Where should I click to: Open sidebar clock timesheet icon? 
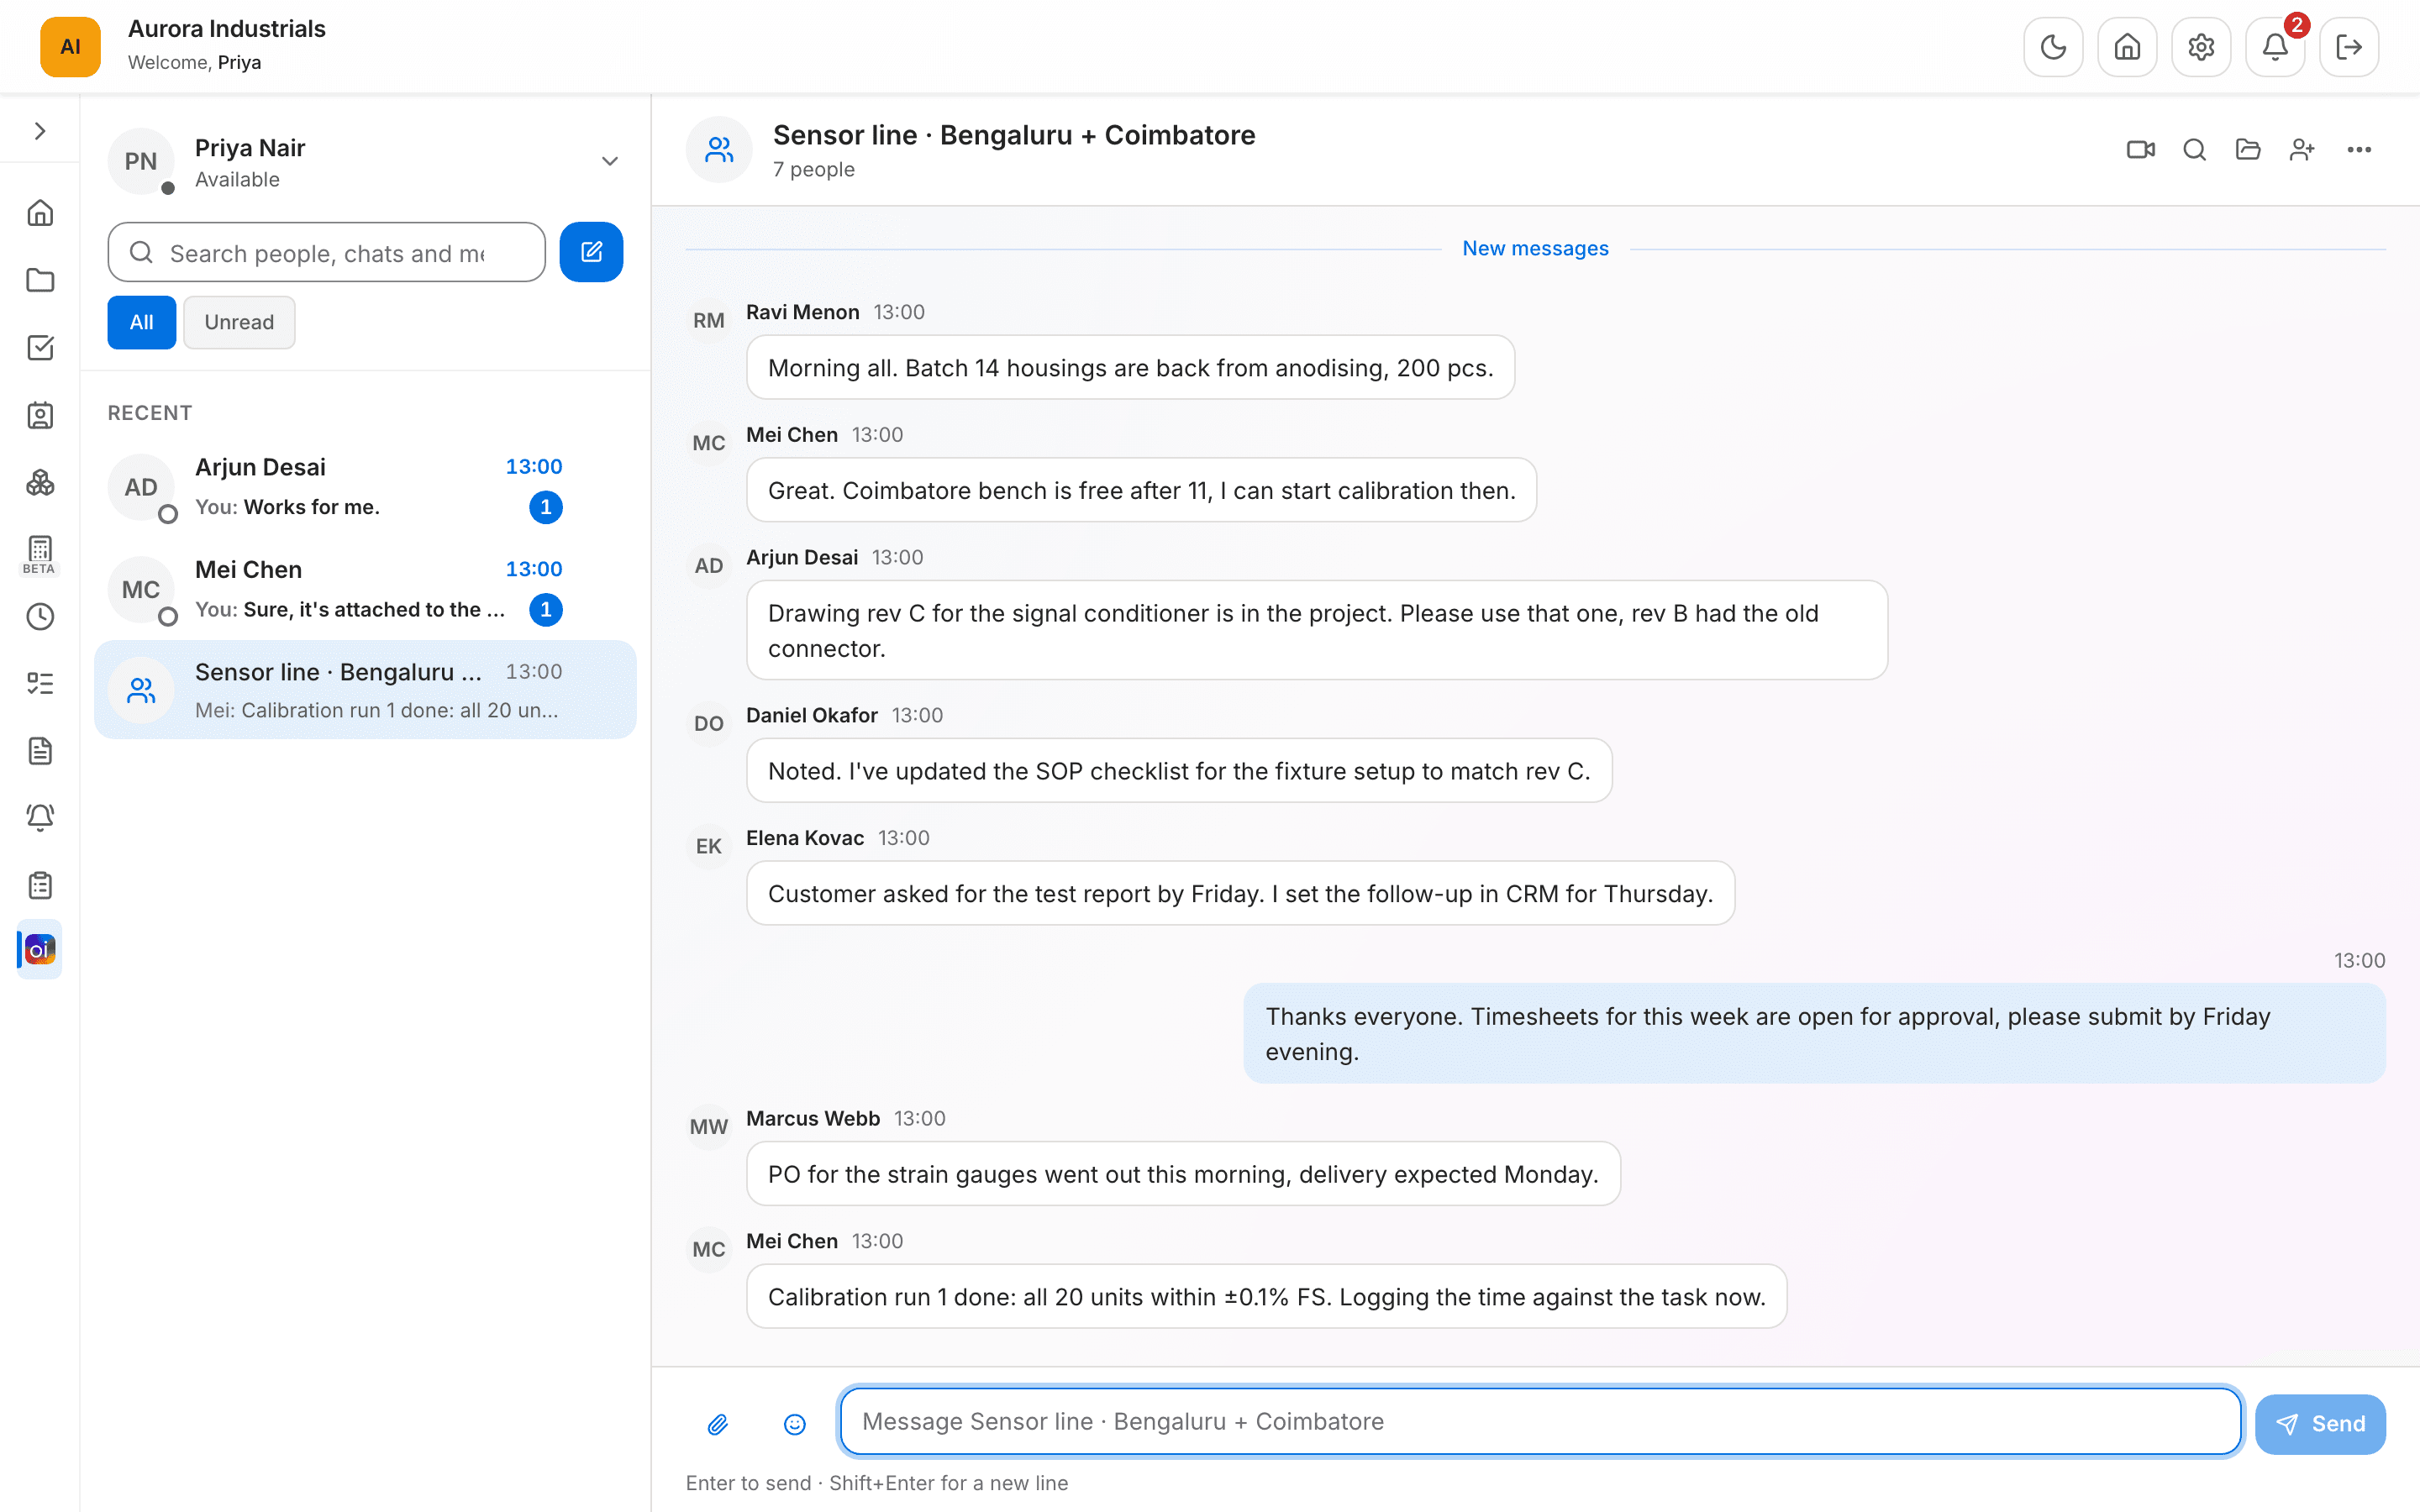pyautogui.click(x=40, y=617)
